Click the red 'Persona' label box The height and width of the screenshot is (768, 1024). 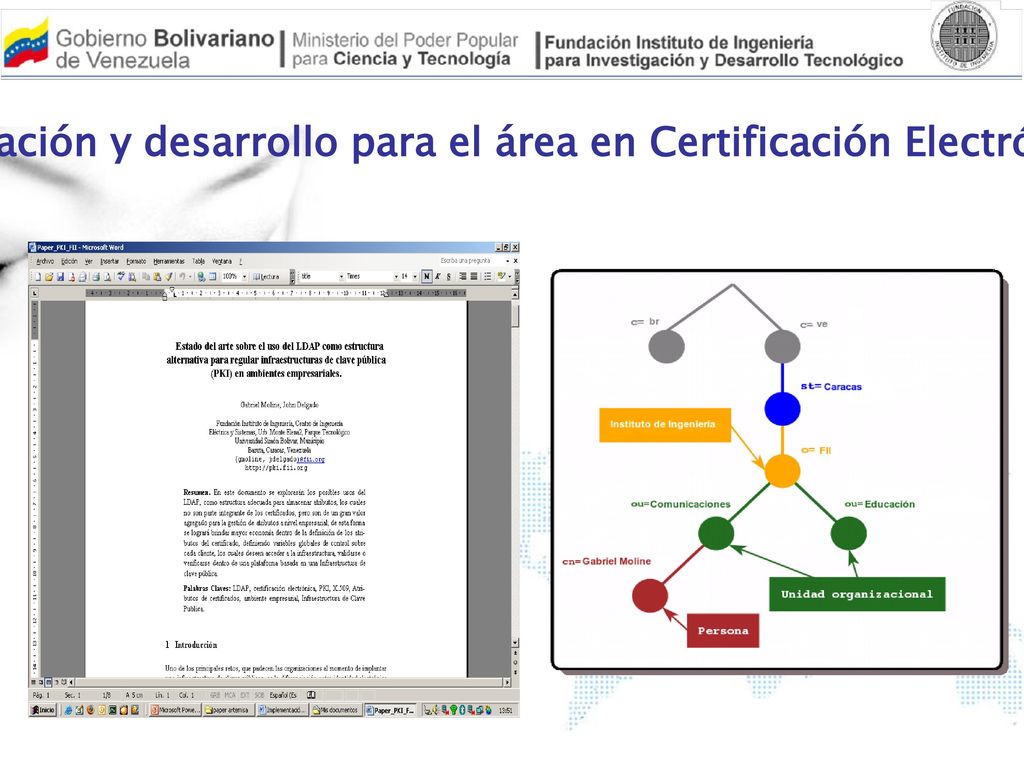point(723,630)
